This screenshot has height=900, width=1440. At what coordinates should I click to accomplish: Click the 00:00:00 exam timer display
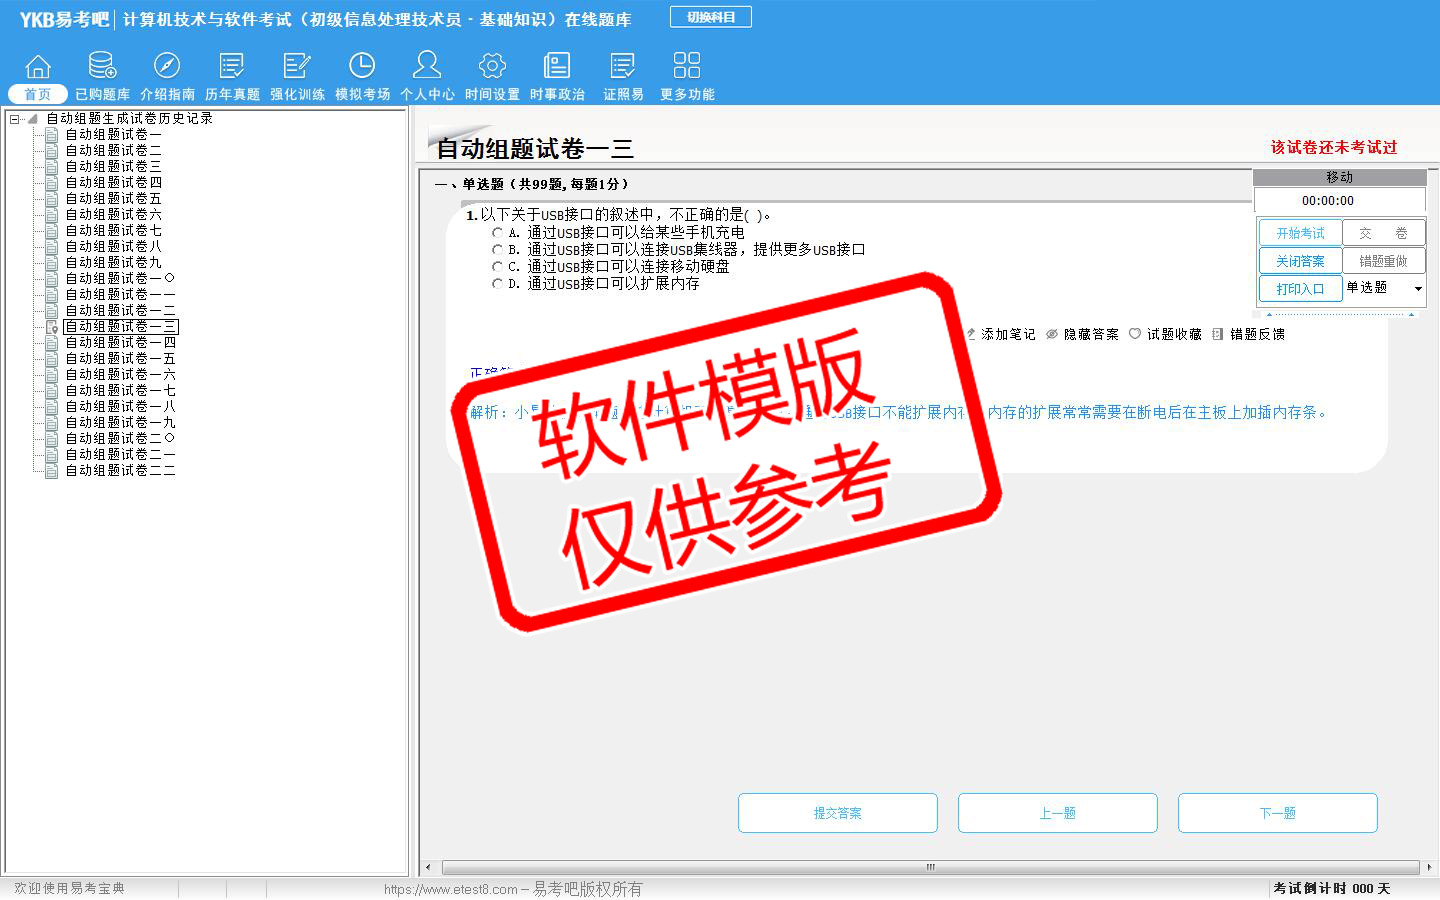1328,201
